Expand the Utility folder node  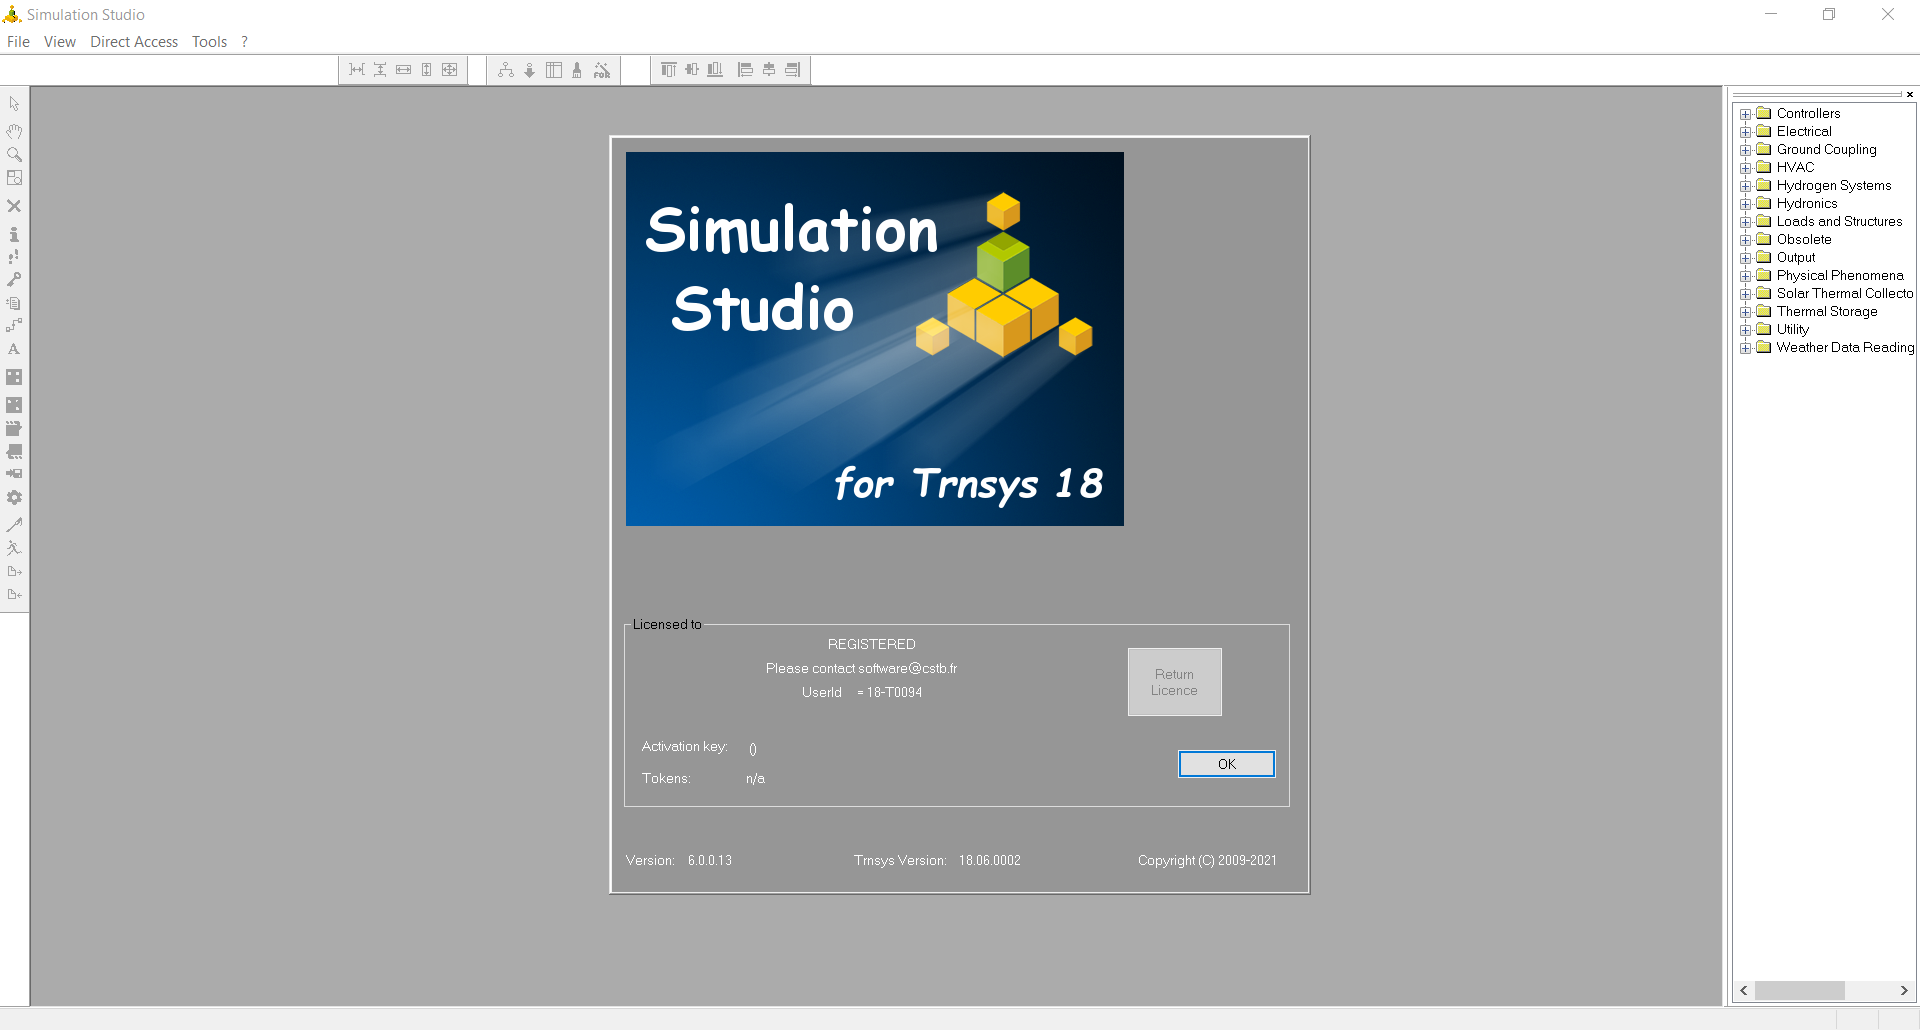1745,330
